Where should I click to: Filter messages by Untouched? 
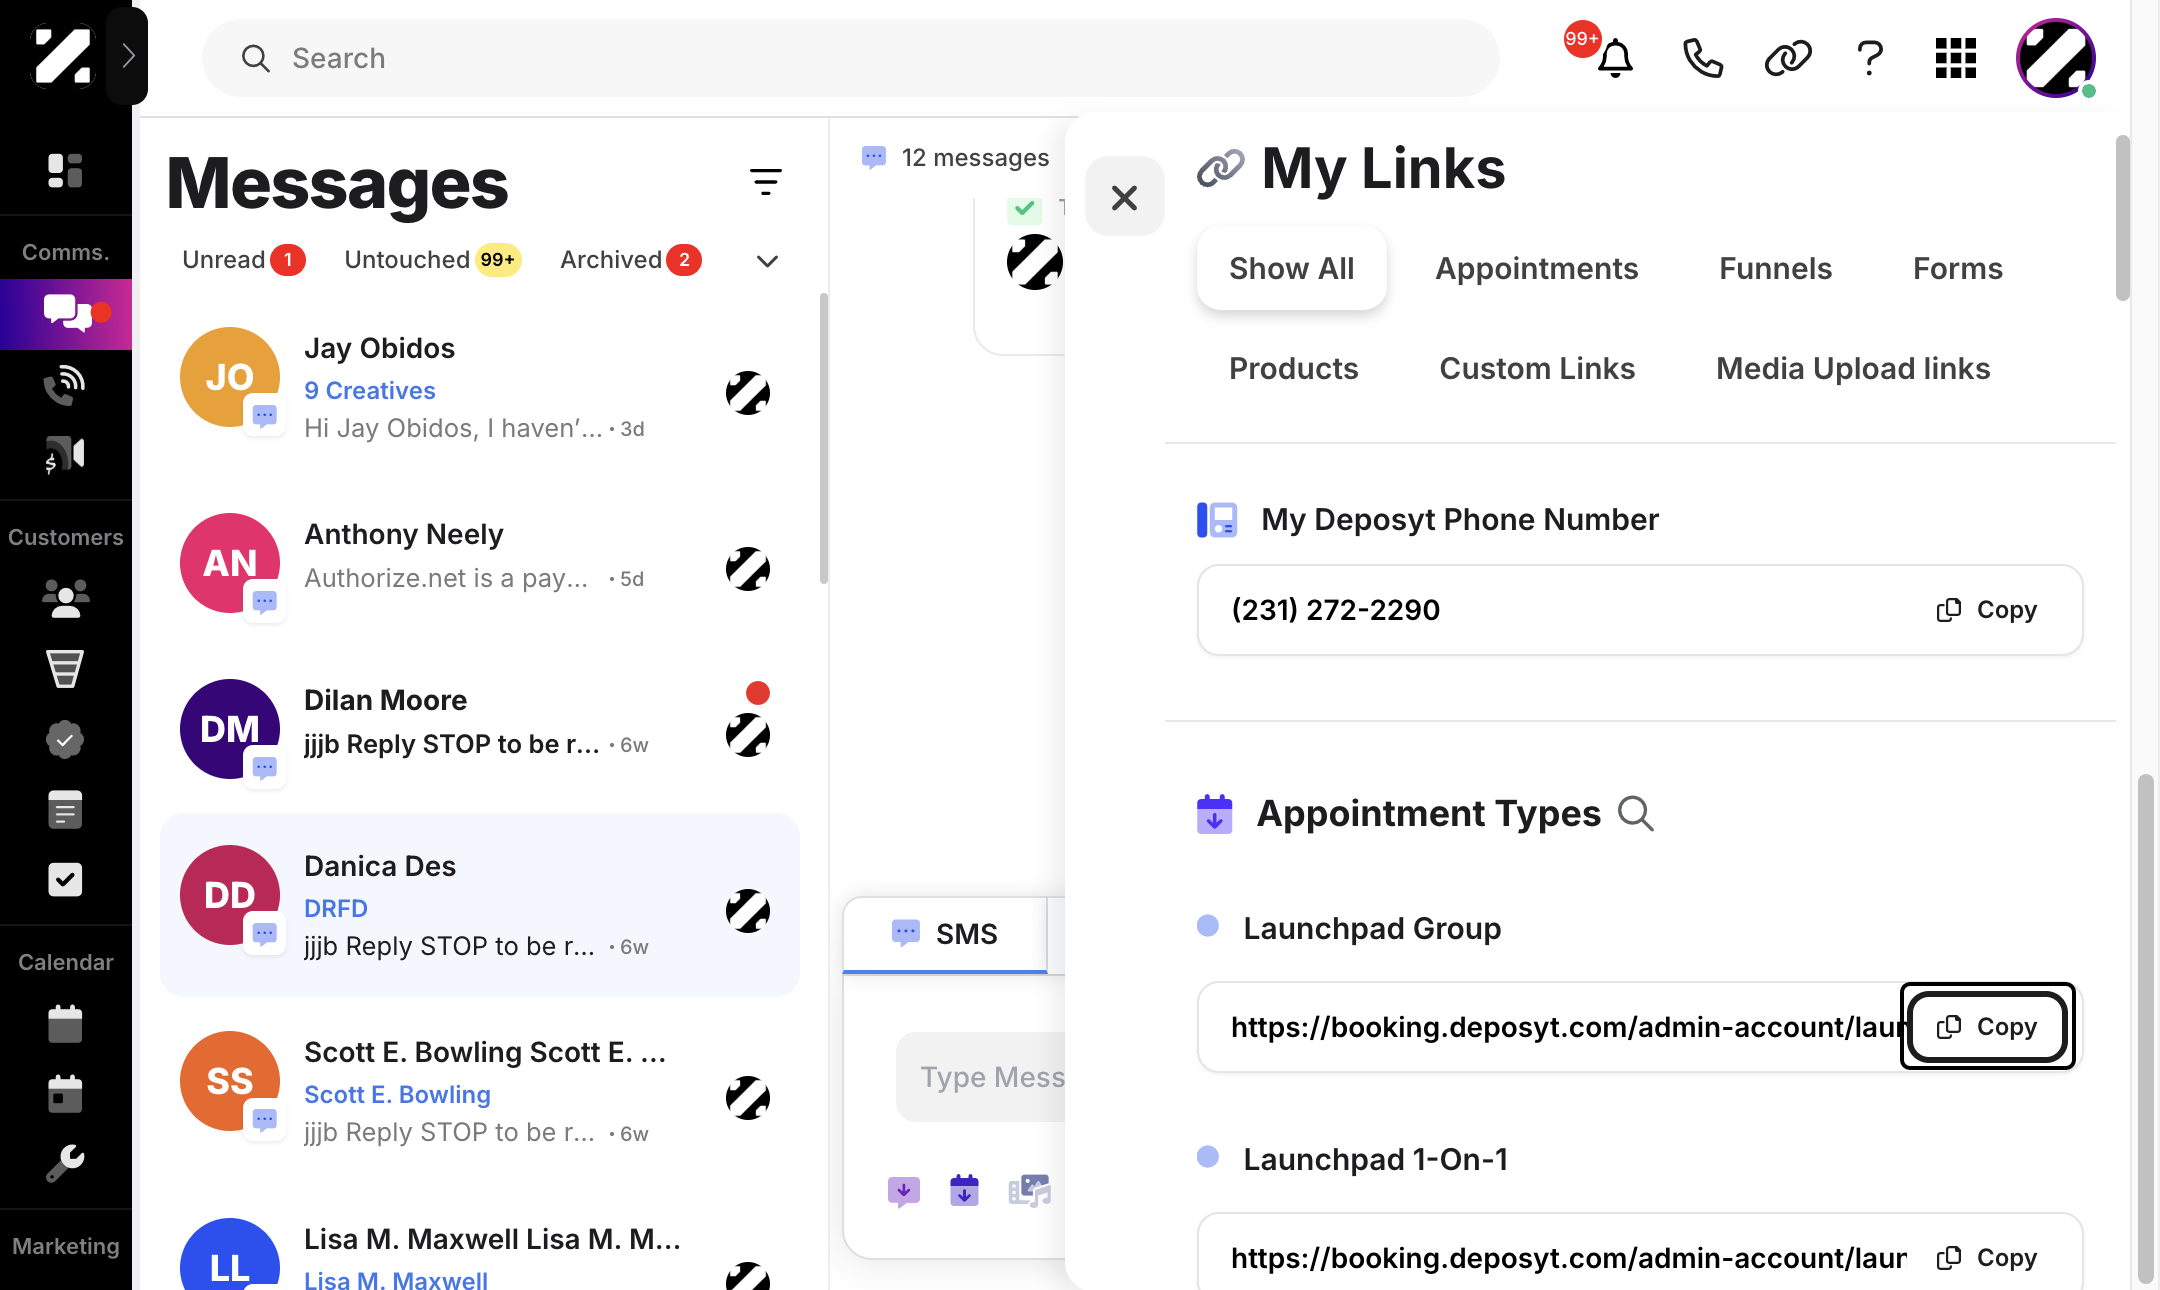[432, 260]
